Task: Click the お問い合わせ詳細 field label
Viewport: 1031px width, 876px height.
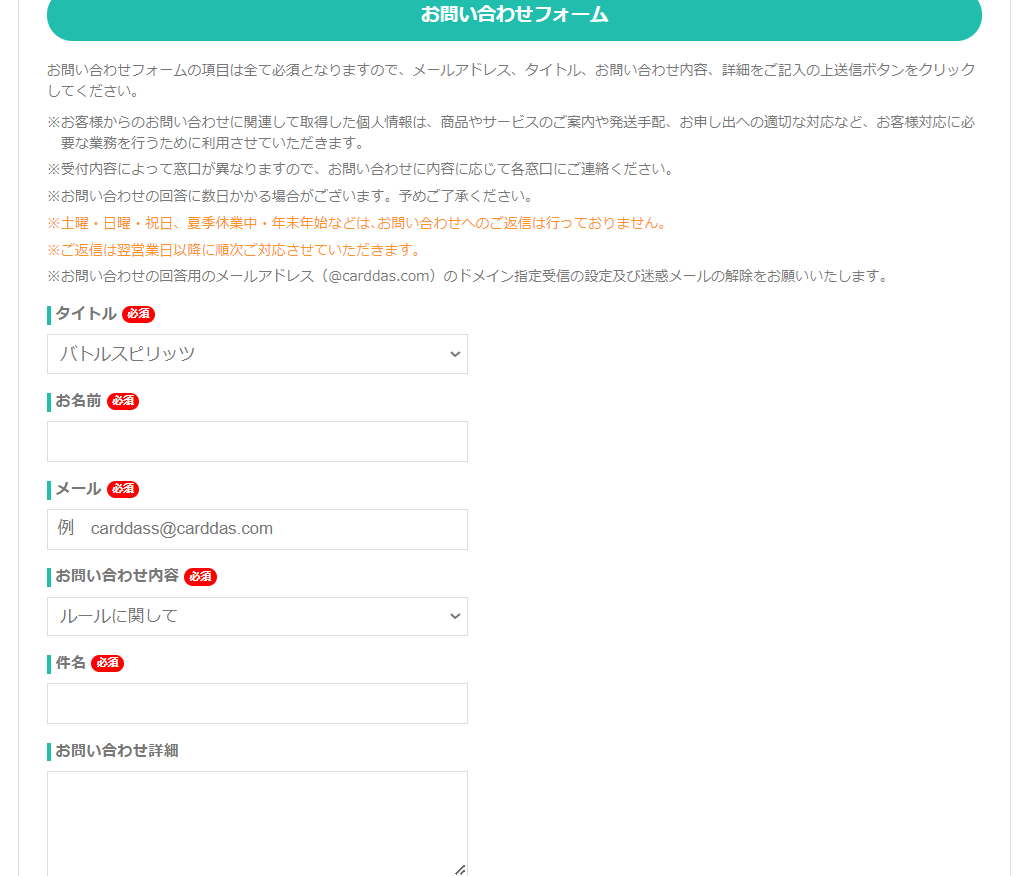Action: (117, 750)
